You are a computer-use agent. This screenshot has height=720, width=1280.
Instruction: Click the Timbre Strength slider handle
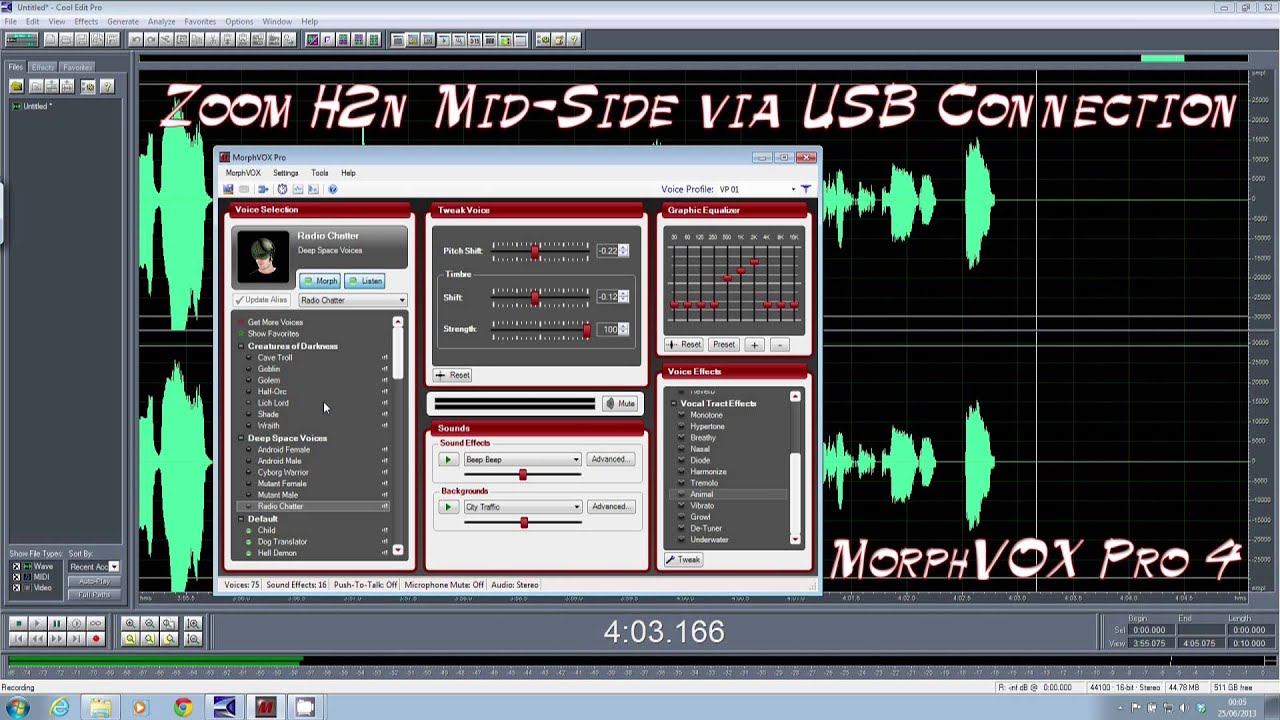click(x=587, y=329)
